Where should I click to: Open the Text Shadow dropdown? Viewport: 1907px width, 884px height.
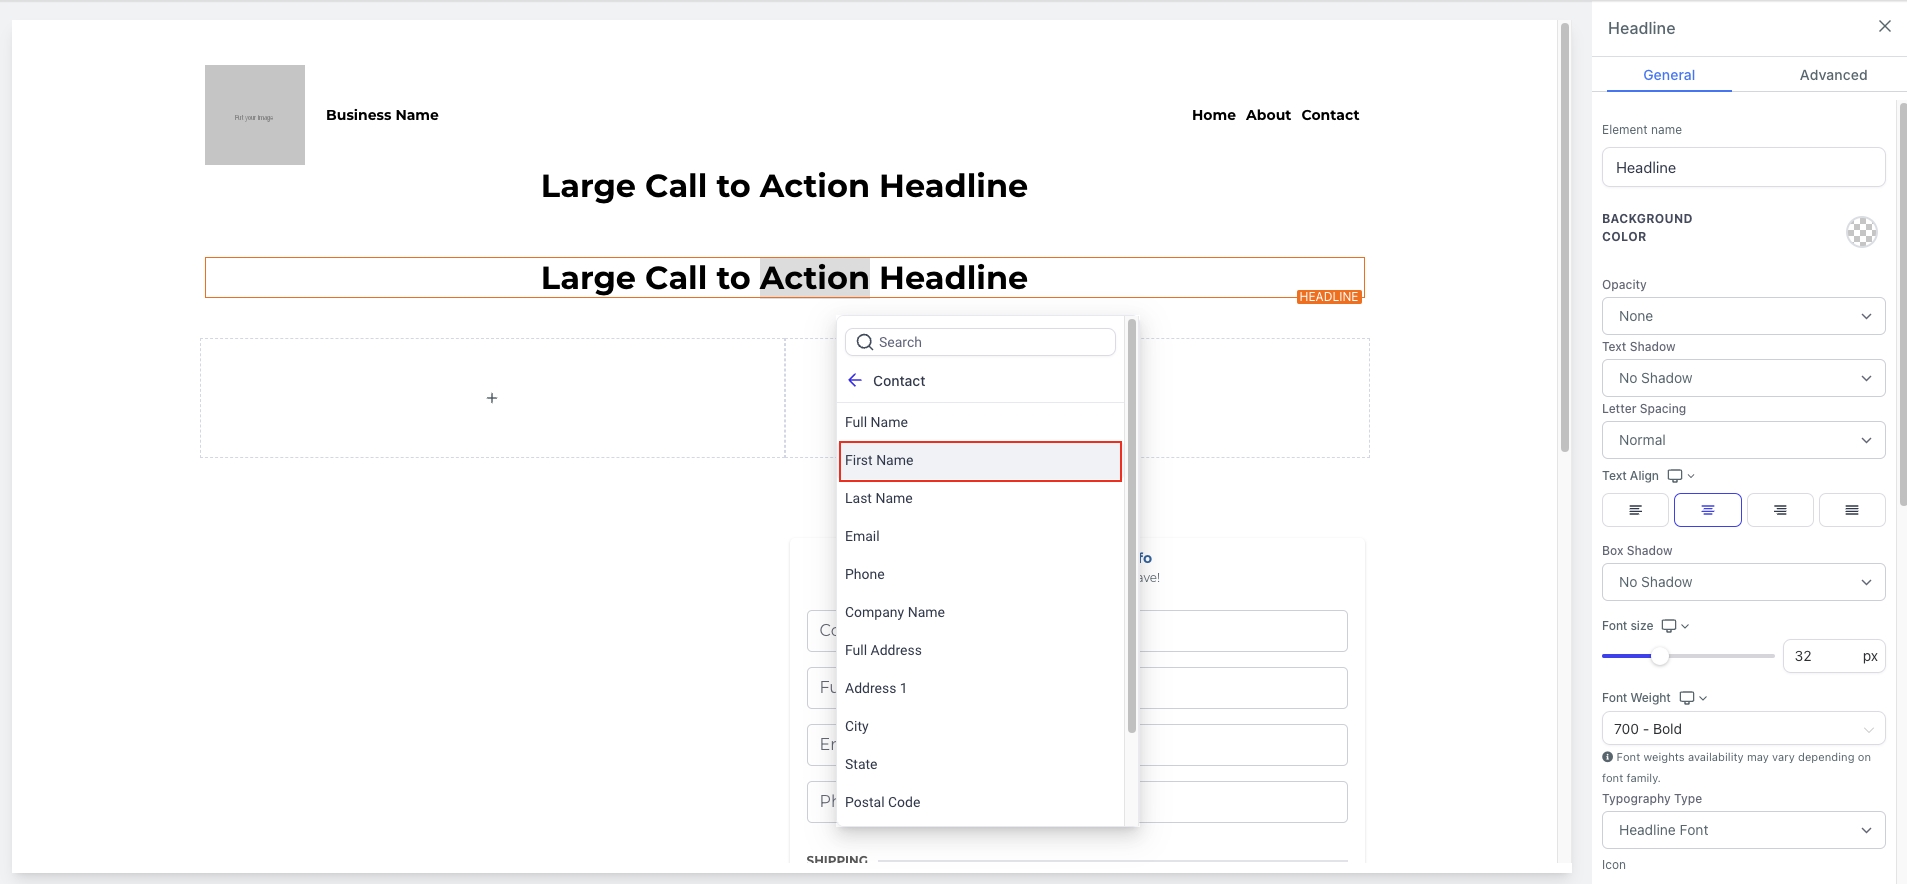1743,378
